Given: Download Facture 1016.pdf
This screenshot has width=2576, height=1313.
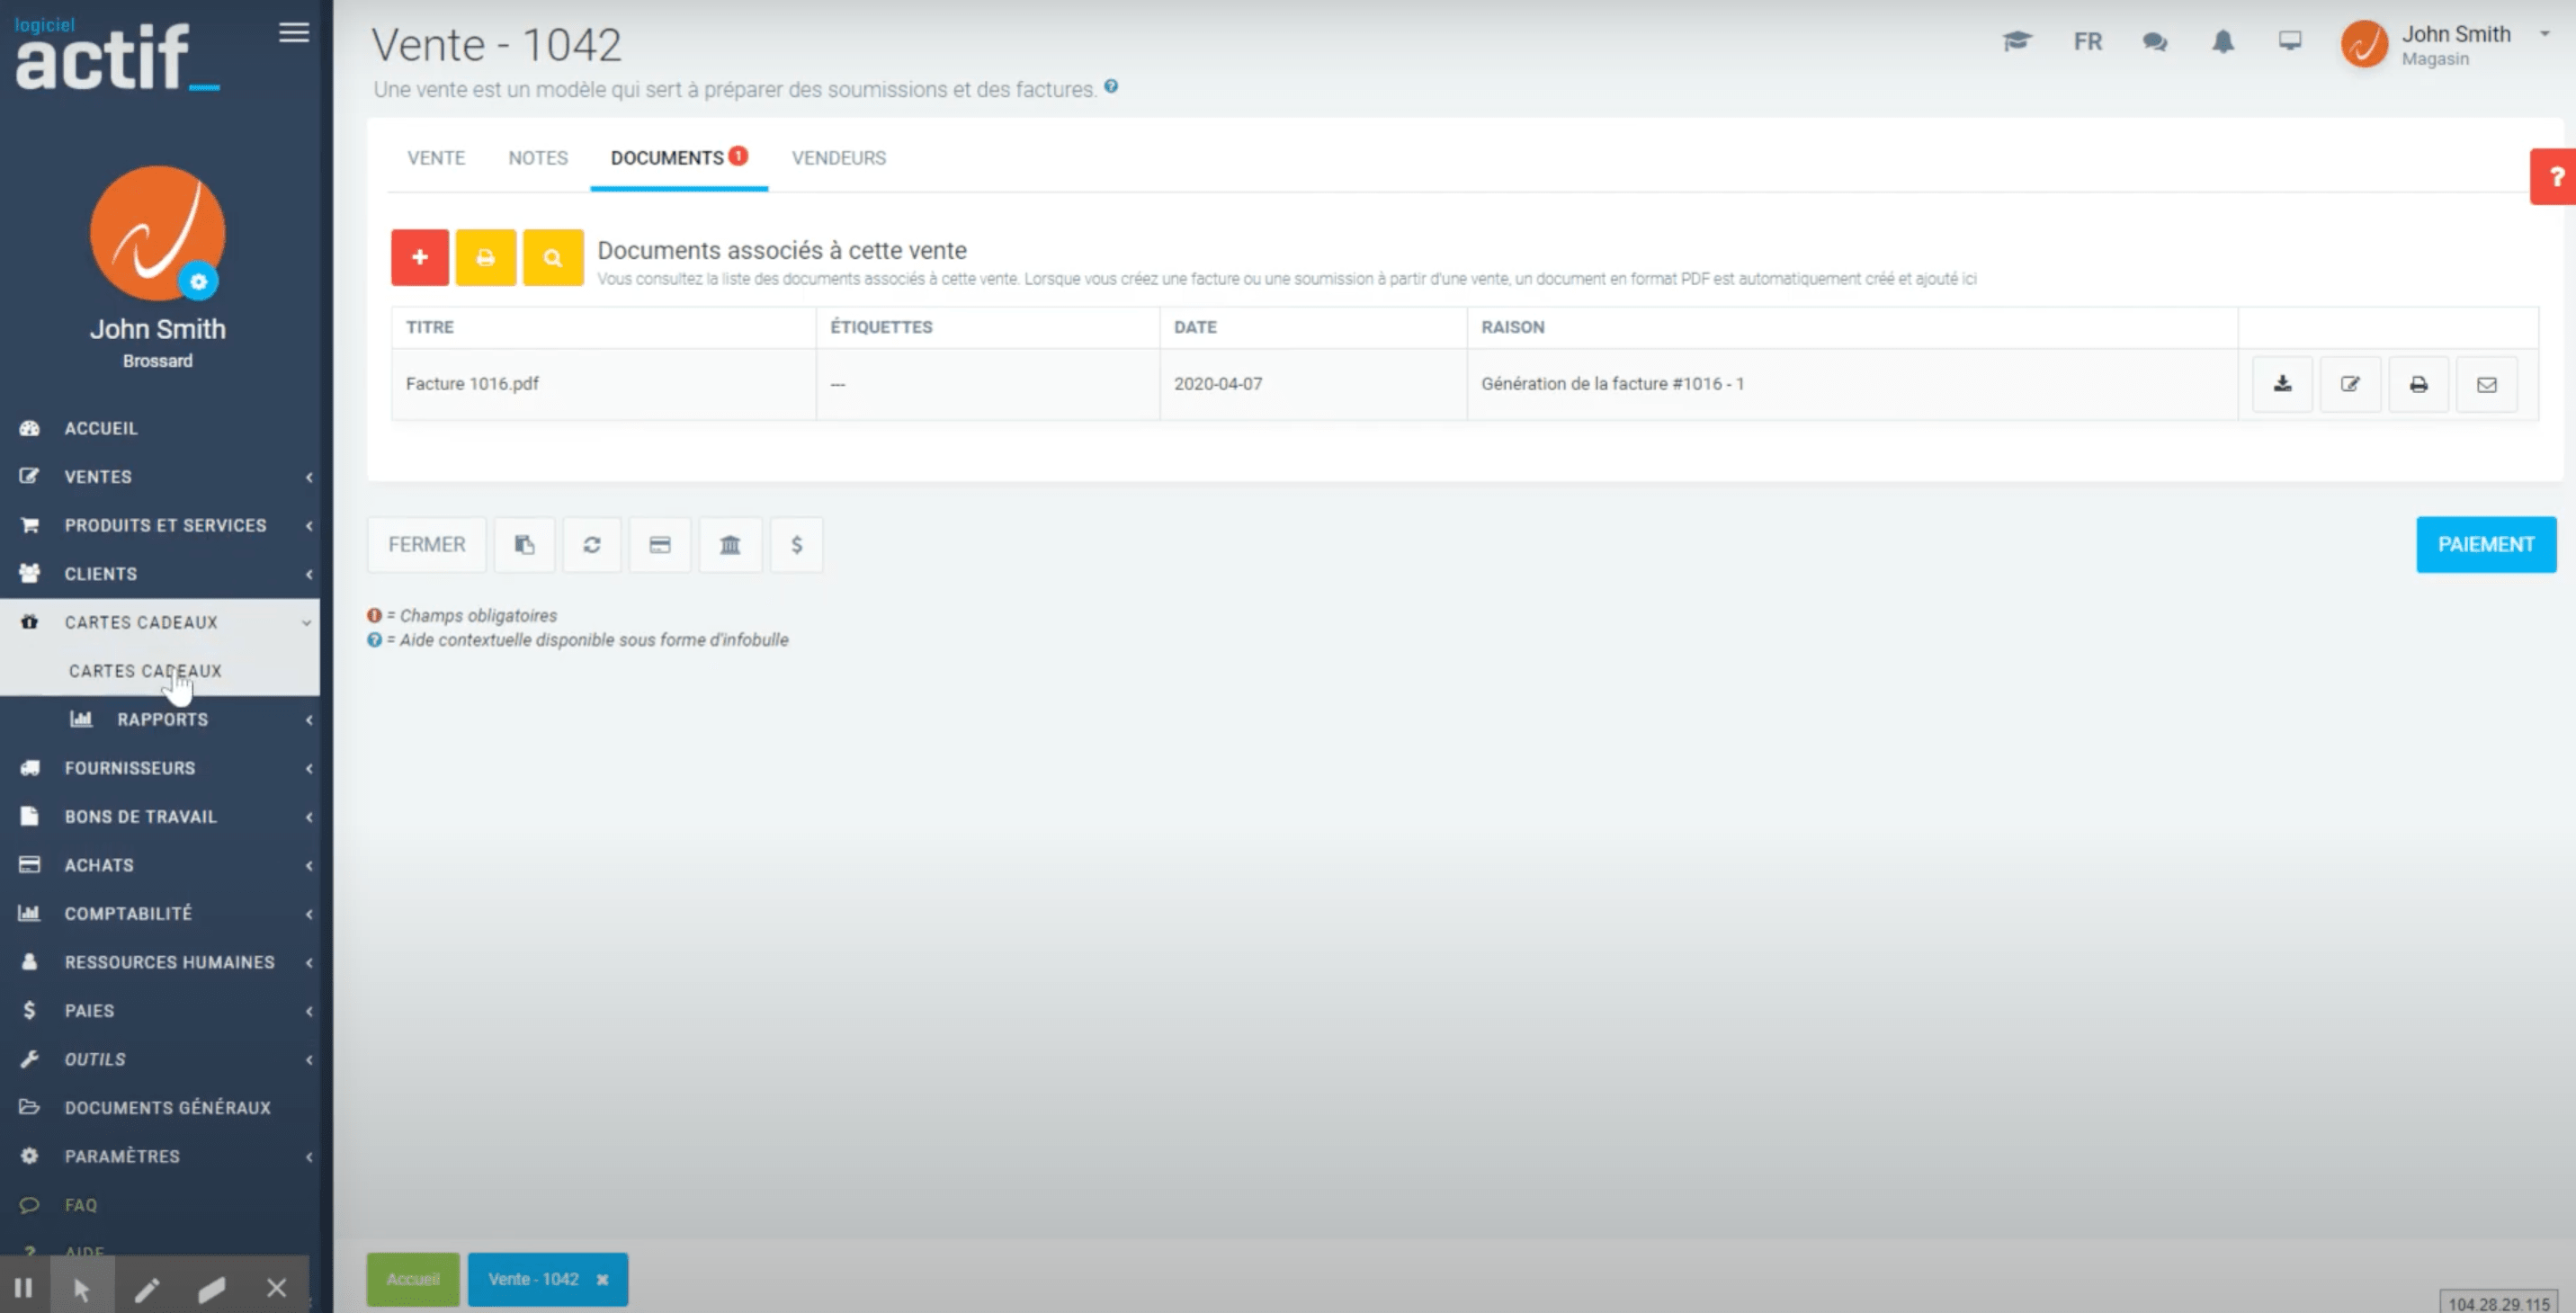Looking at the screenshot, I should [x=2281, y=384].
